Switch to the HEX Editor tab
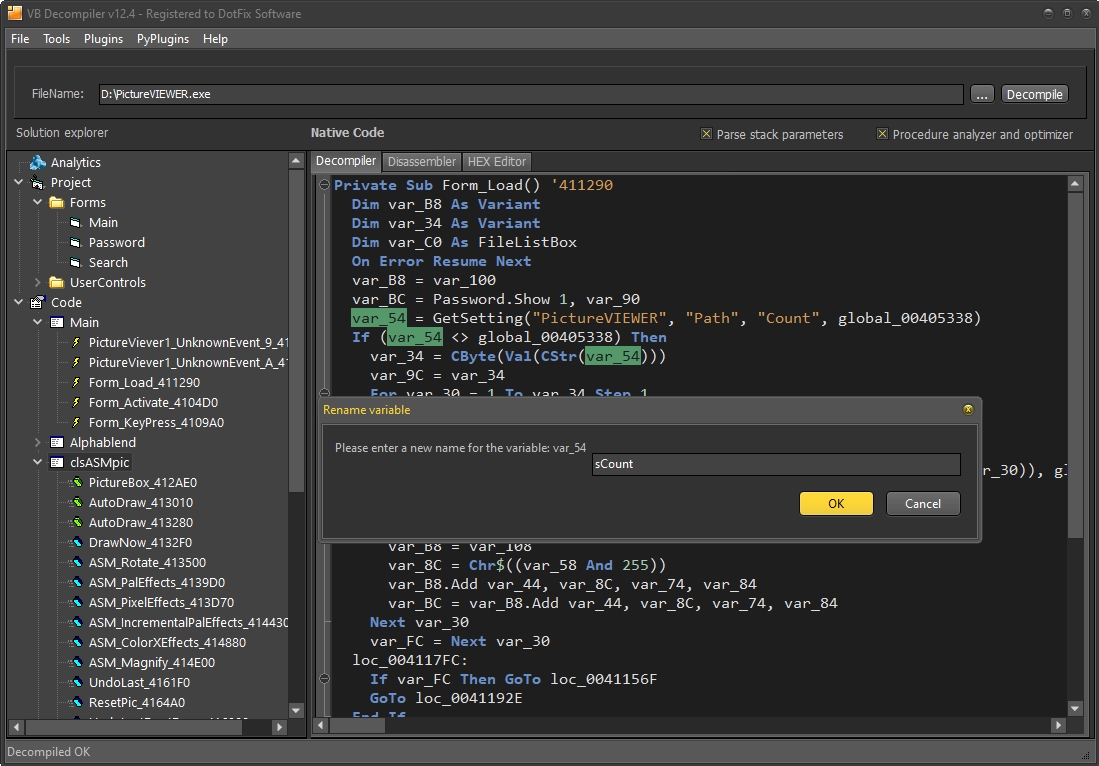The width and height of the screenshot is (1099, 766). click(x=496, y=162)
